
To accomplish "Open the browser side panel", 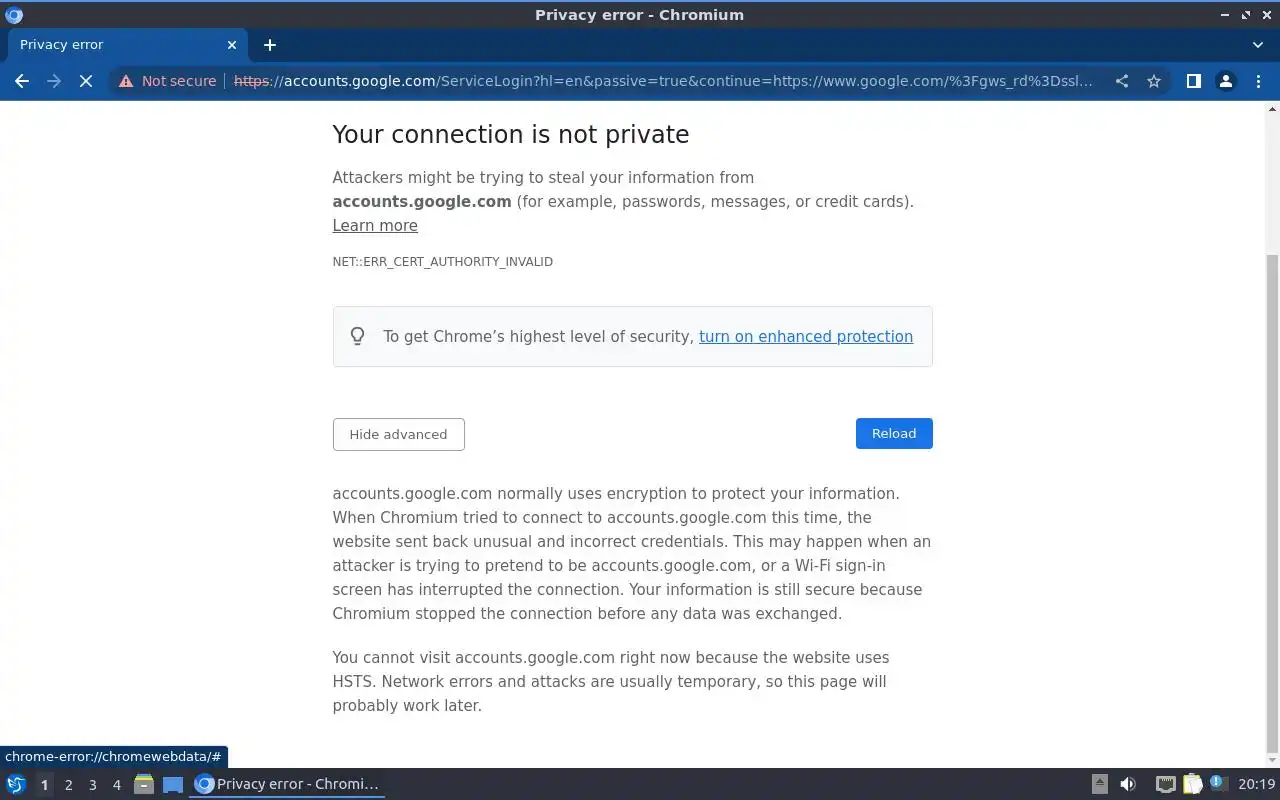I will pyautogui.click(x=1193, y=81).
